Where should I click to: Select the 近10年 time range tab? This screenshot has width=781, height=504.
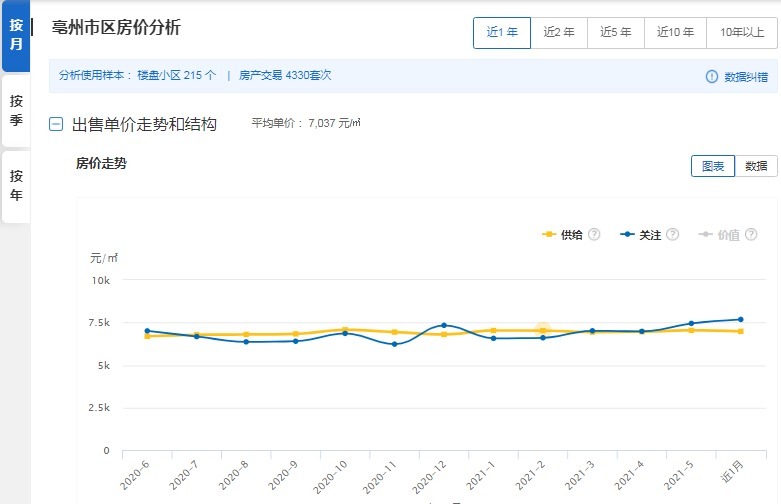pyautogui.click(x=675, y=32)
